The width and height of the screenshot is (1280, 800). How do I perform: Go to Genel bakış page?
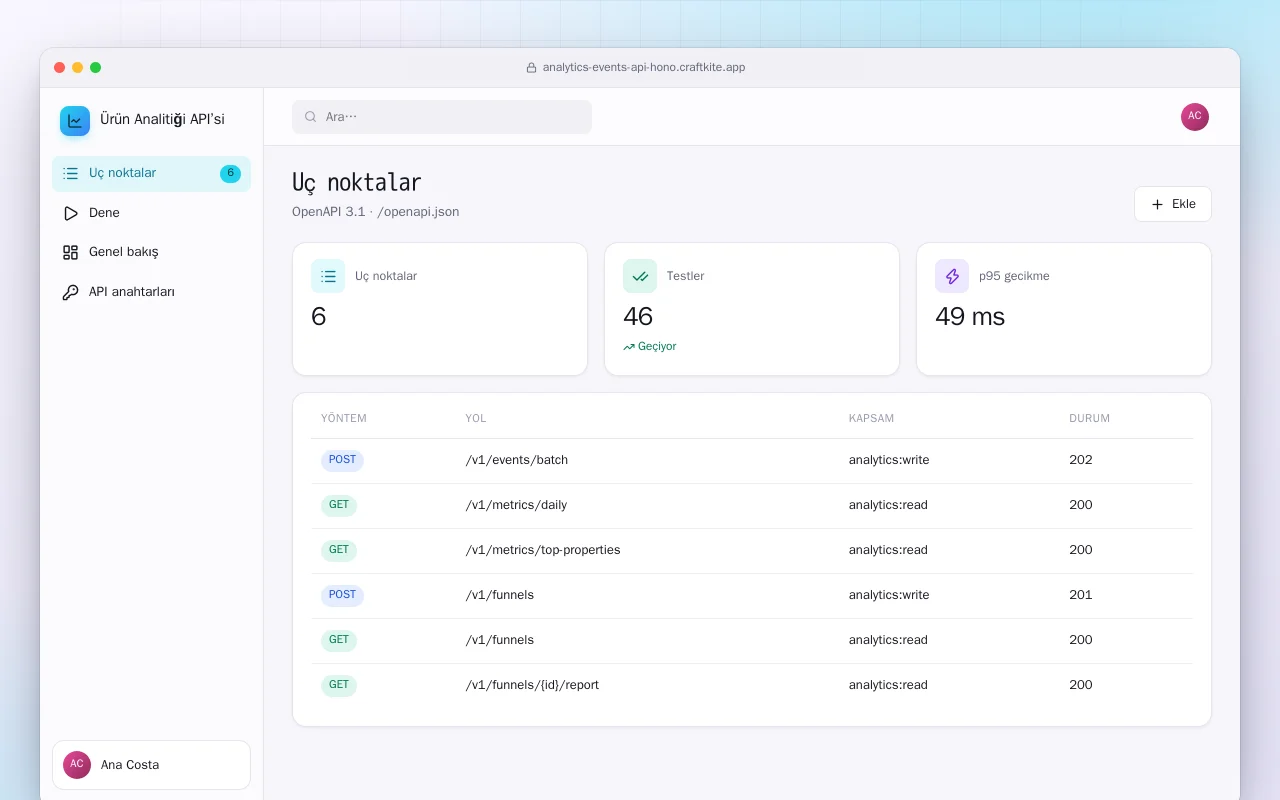coord(151,252)
